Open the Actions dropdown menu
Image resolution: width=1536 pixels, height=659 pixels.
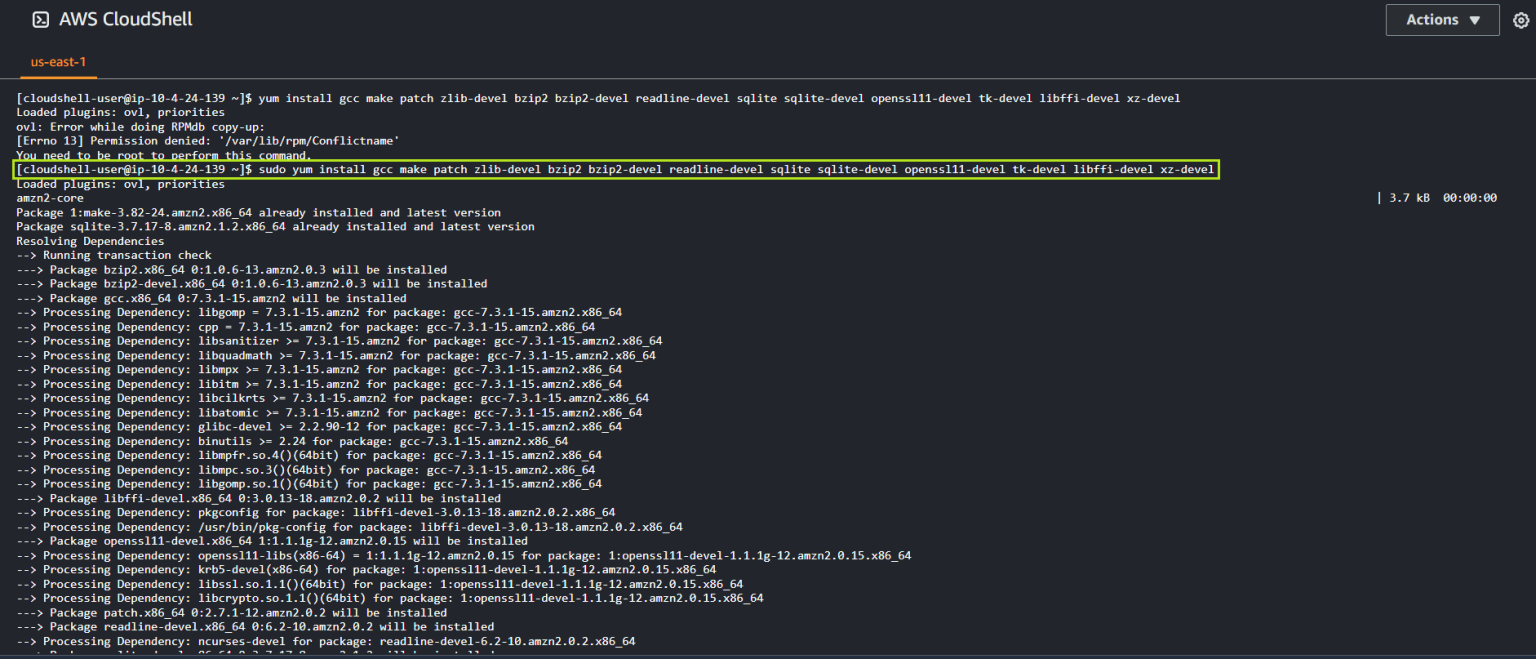(1442, 19)
